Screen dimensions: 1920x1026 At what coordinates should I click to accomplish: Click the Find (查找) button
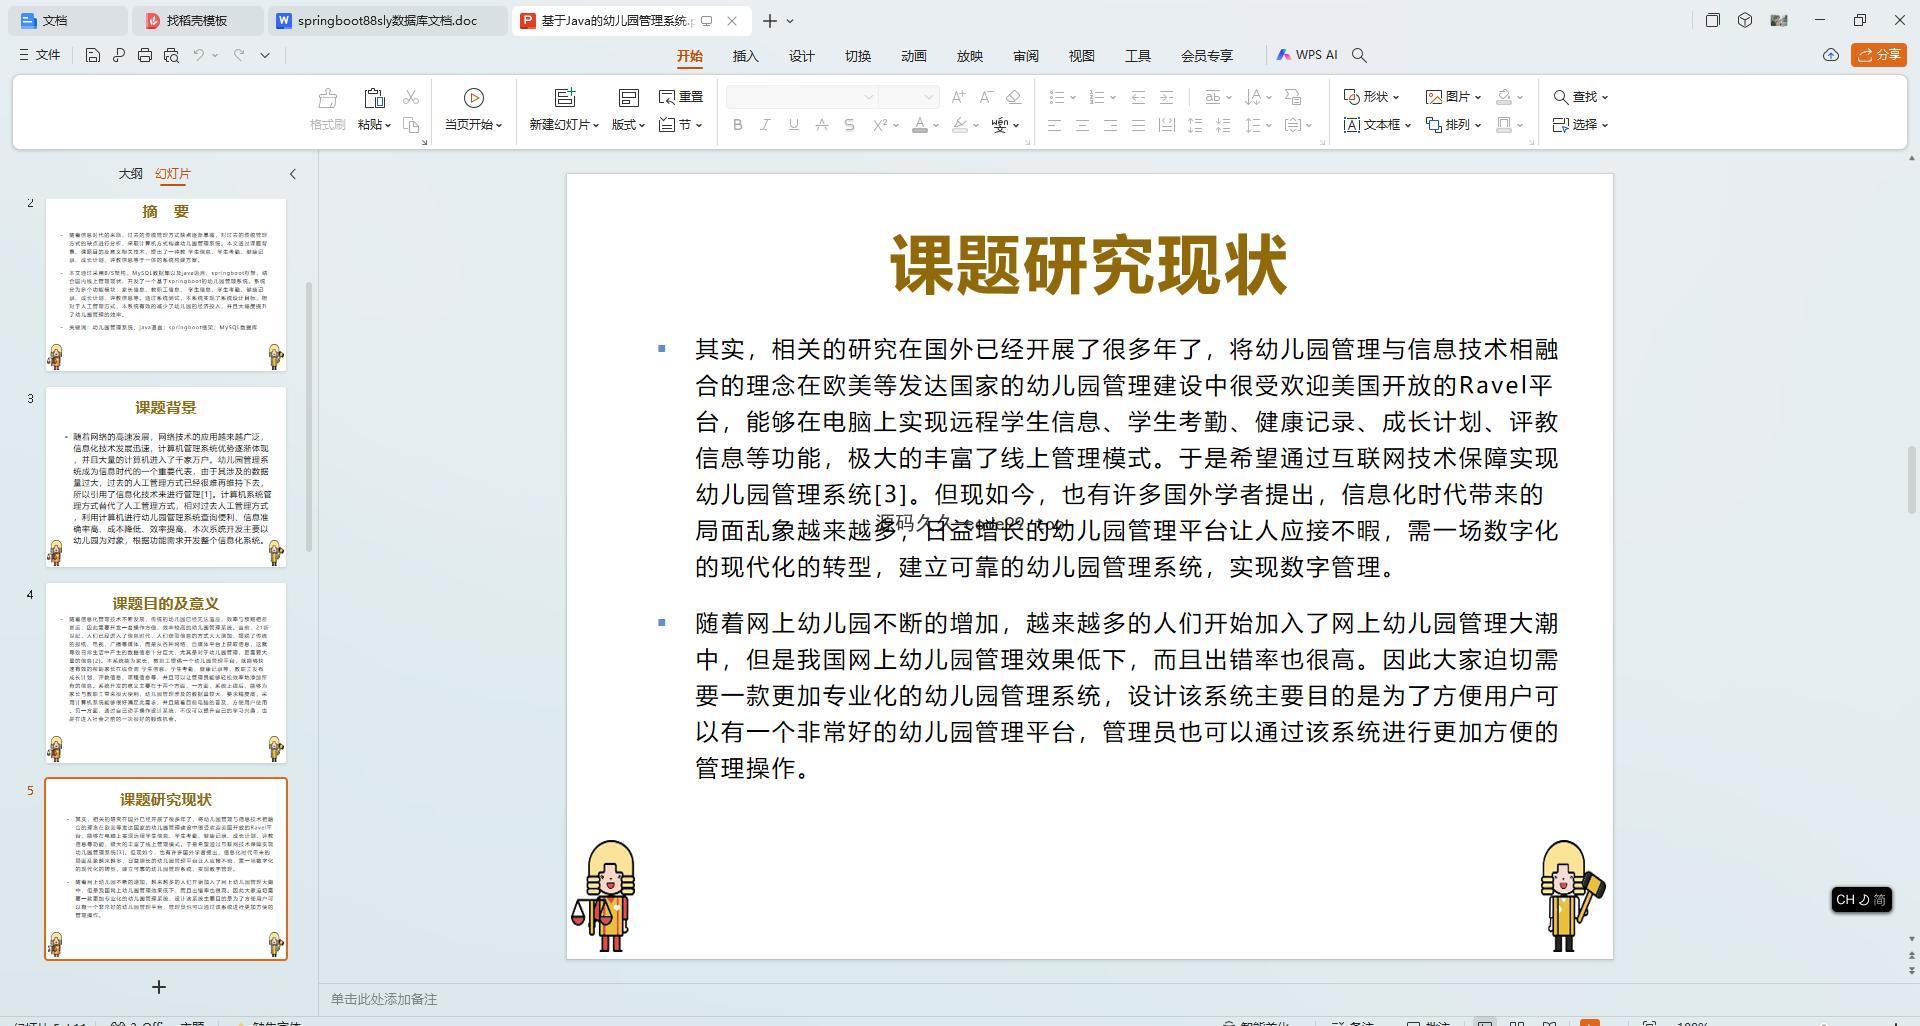coord(1580,97)
